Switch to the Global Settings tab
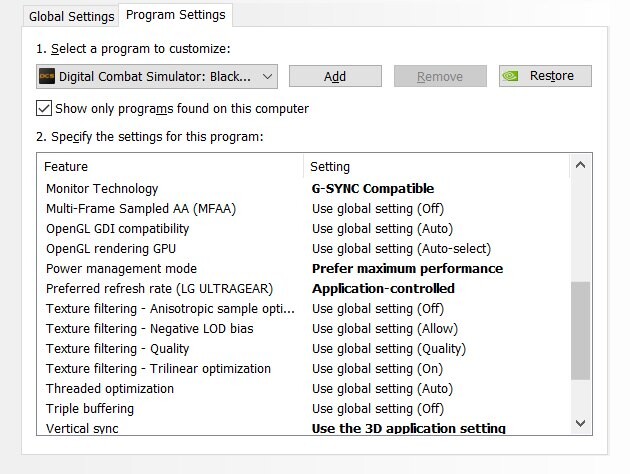 click(72, 16)
